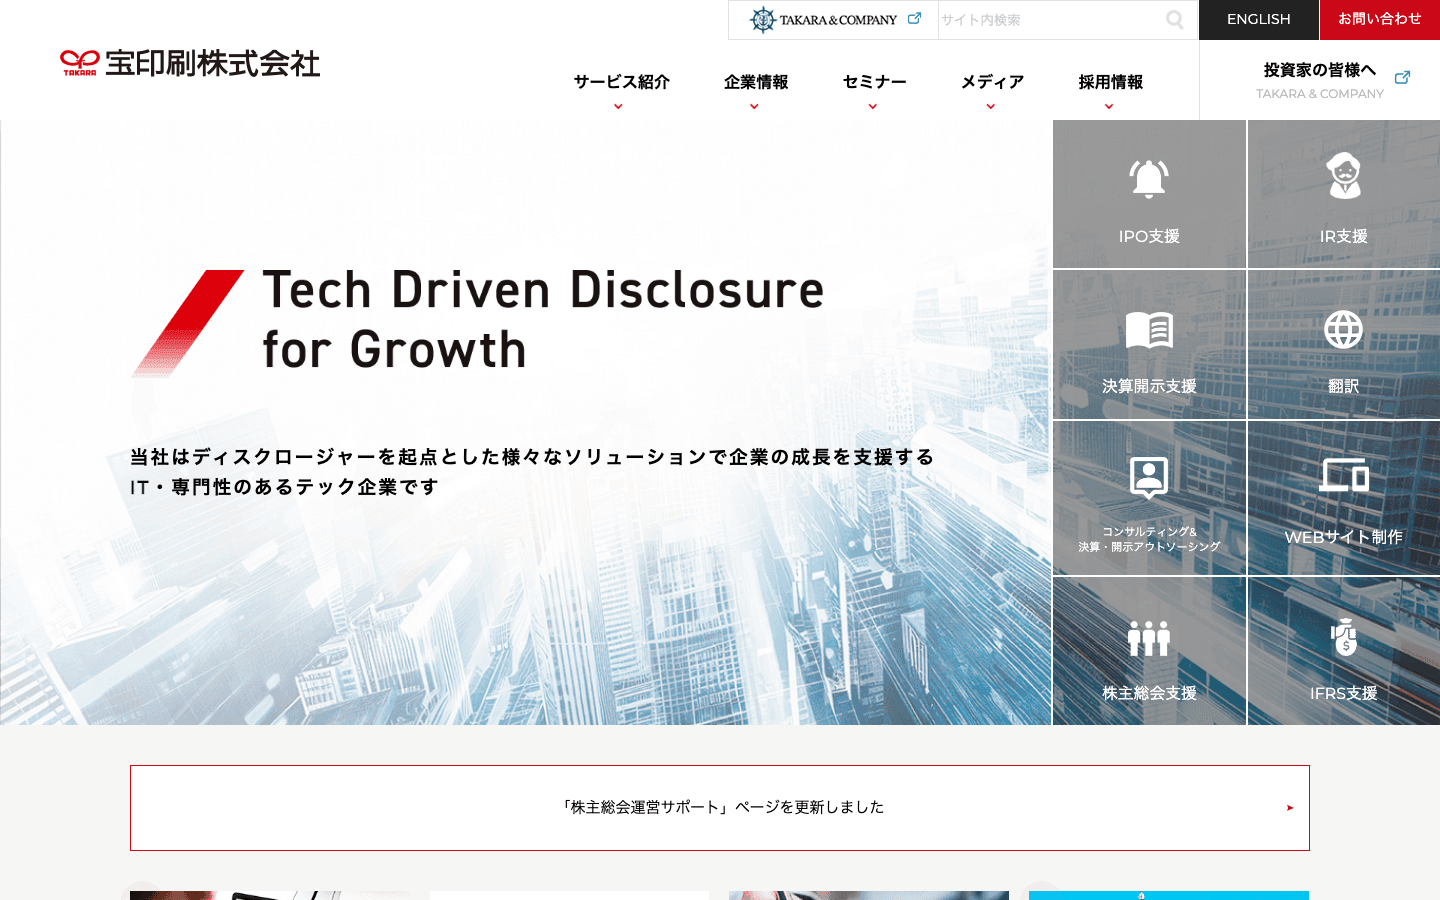The image size is (1440, 900).
Task: Open the WEBサイト制作 devices icon
Action: pyautogui.click(x=1344, y=475)
